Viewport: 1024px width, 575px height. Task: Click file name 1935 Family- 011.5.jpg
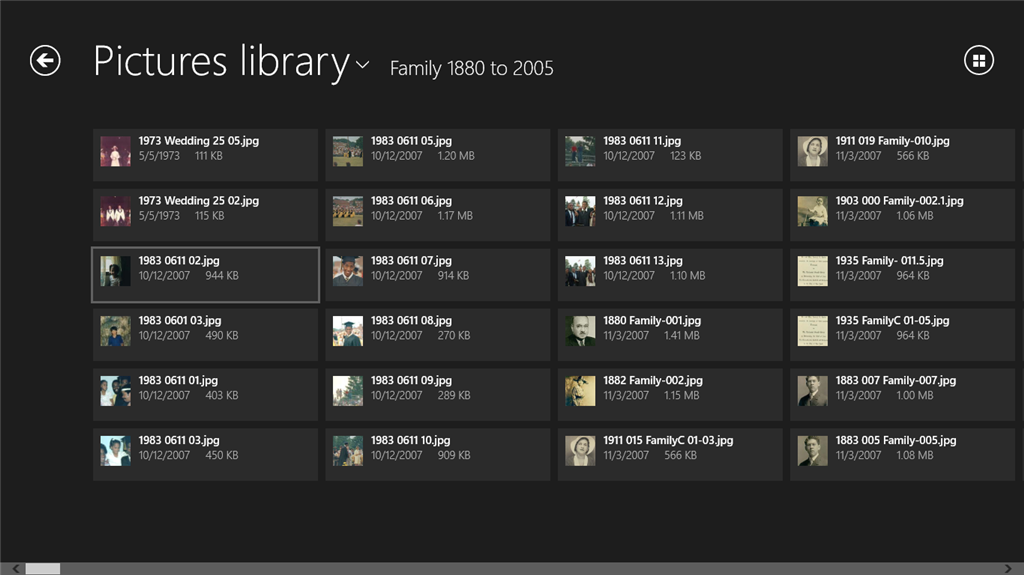889,261
